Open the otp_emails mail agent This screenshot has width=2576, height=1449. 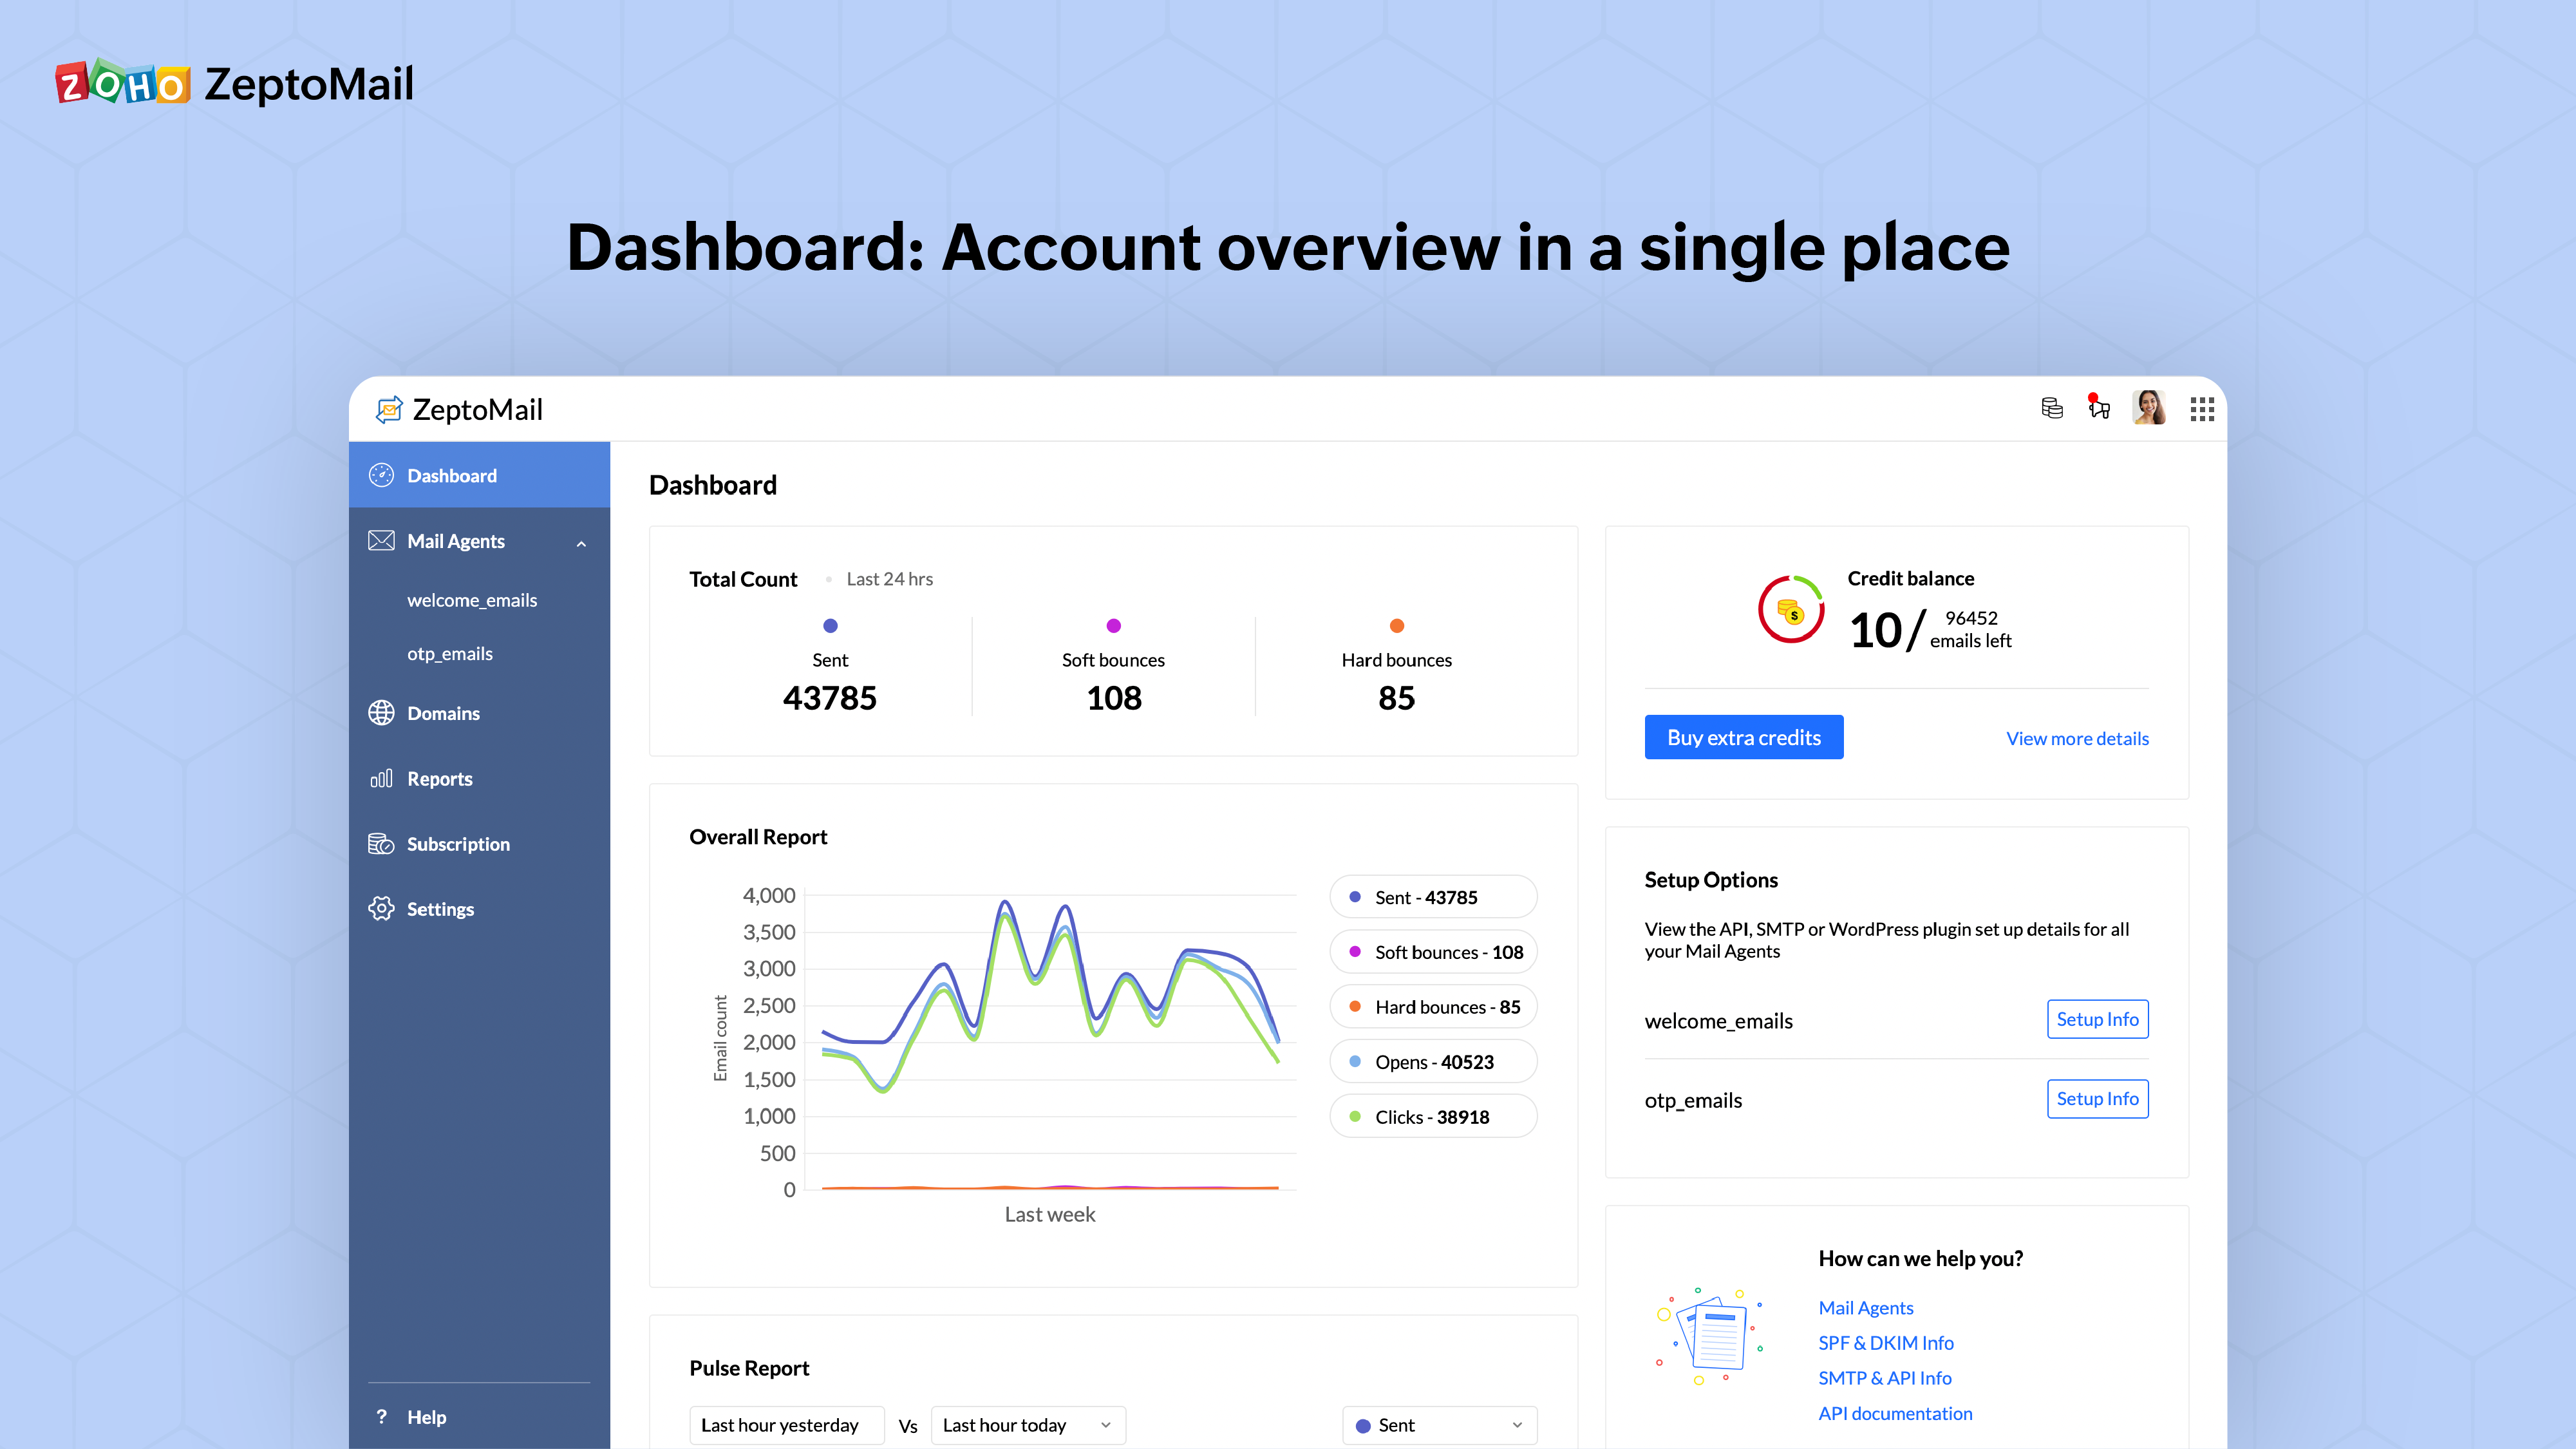point(450,654)
